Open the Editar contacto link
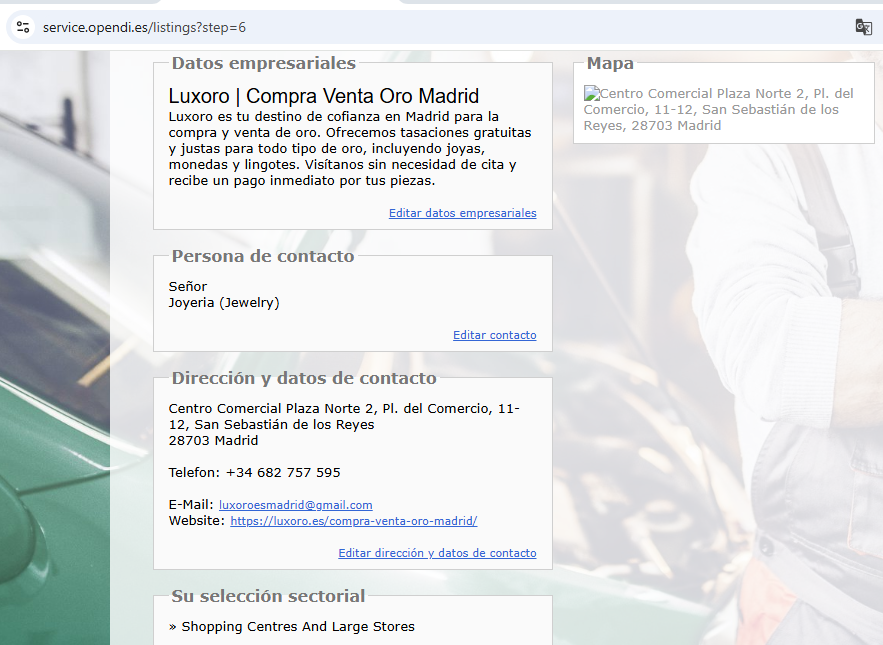Screen dimensions: 883x645 [x=494, y=335]
